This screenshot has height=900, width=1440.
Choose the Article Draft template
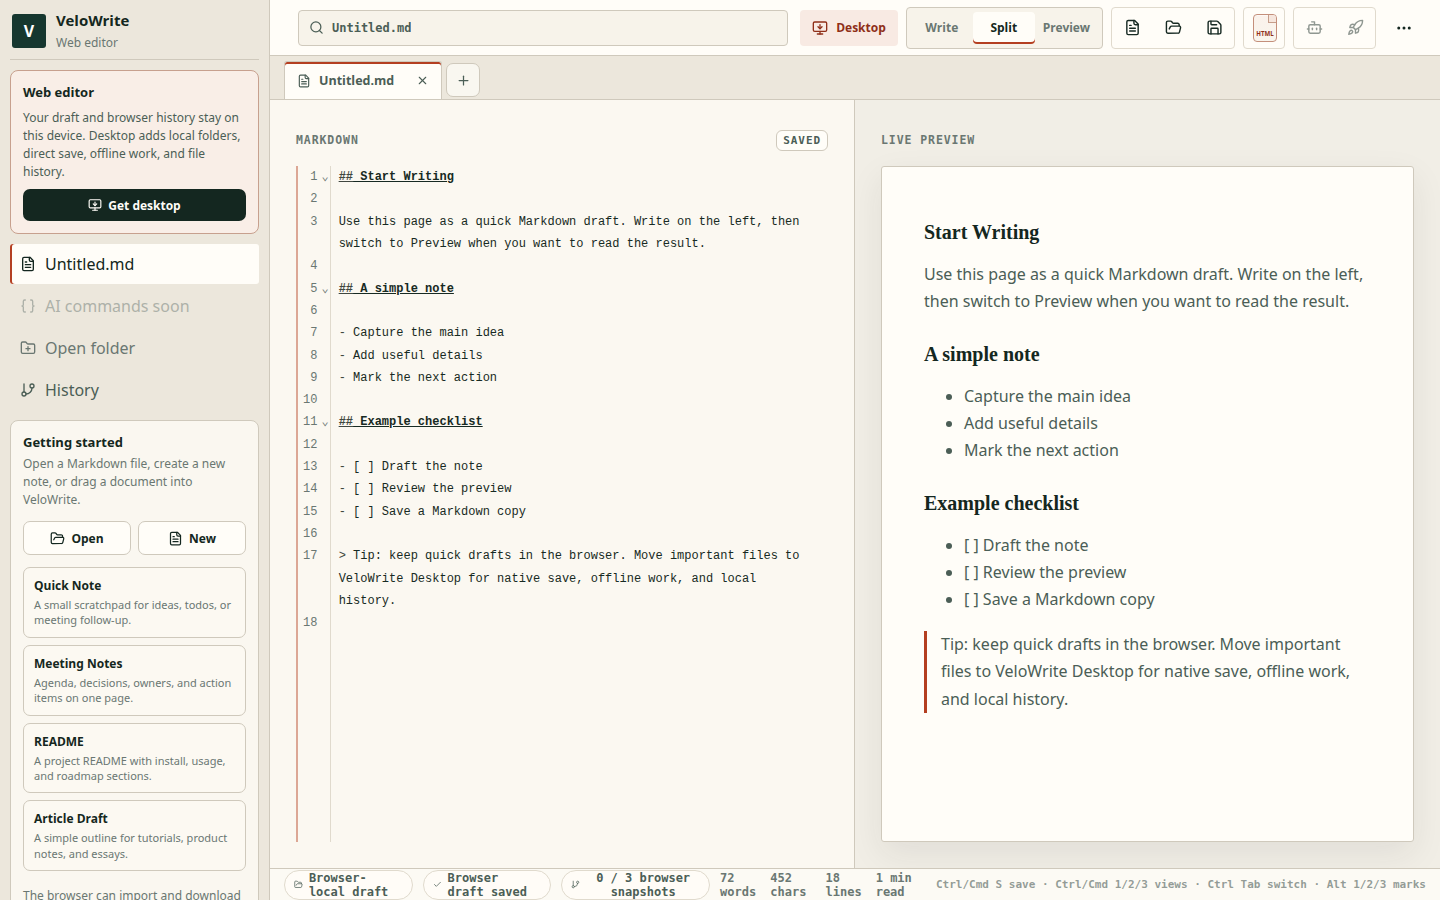(134, 836)
